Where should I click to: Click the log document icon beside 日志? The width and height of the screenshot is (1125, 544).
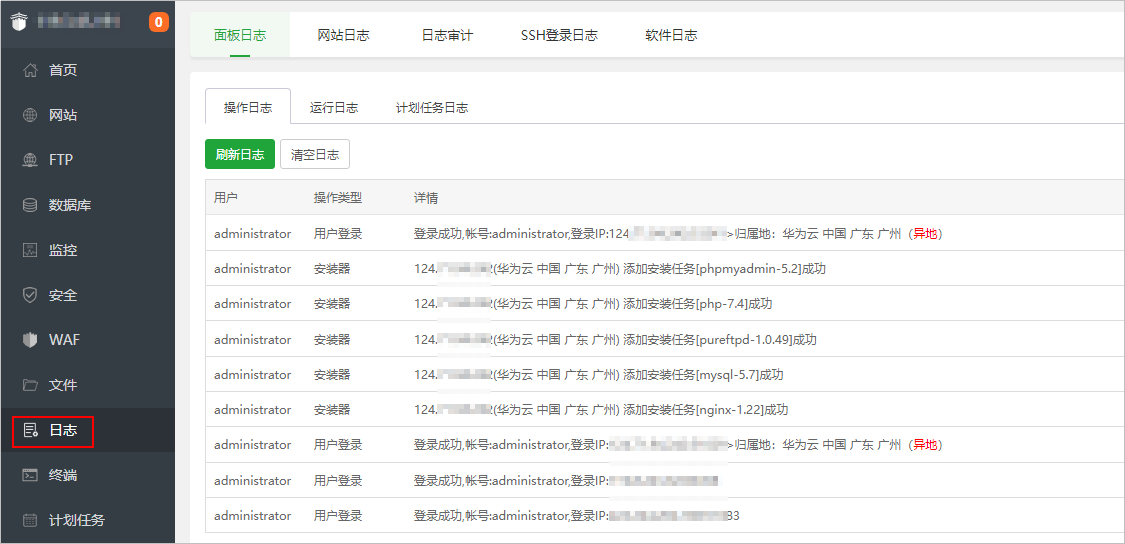(30, 431)
